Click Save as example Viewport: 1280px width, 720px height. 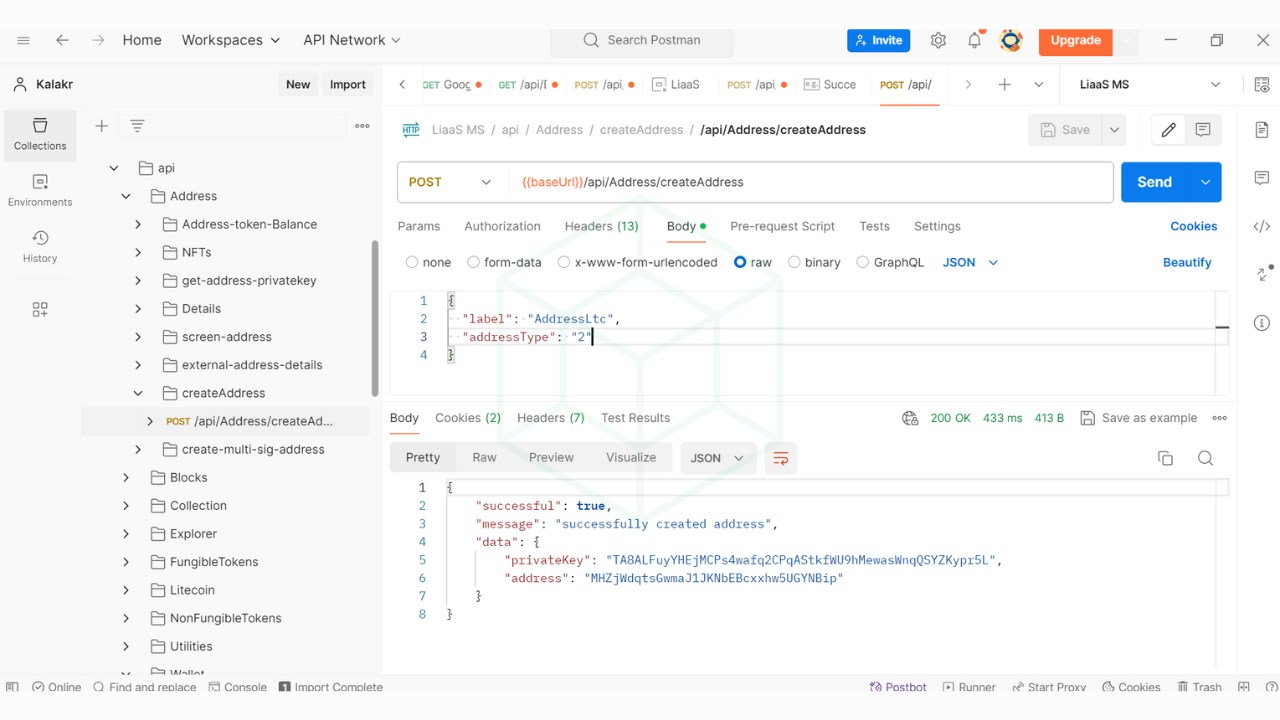(1138, 418)
